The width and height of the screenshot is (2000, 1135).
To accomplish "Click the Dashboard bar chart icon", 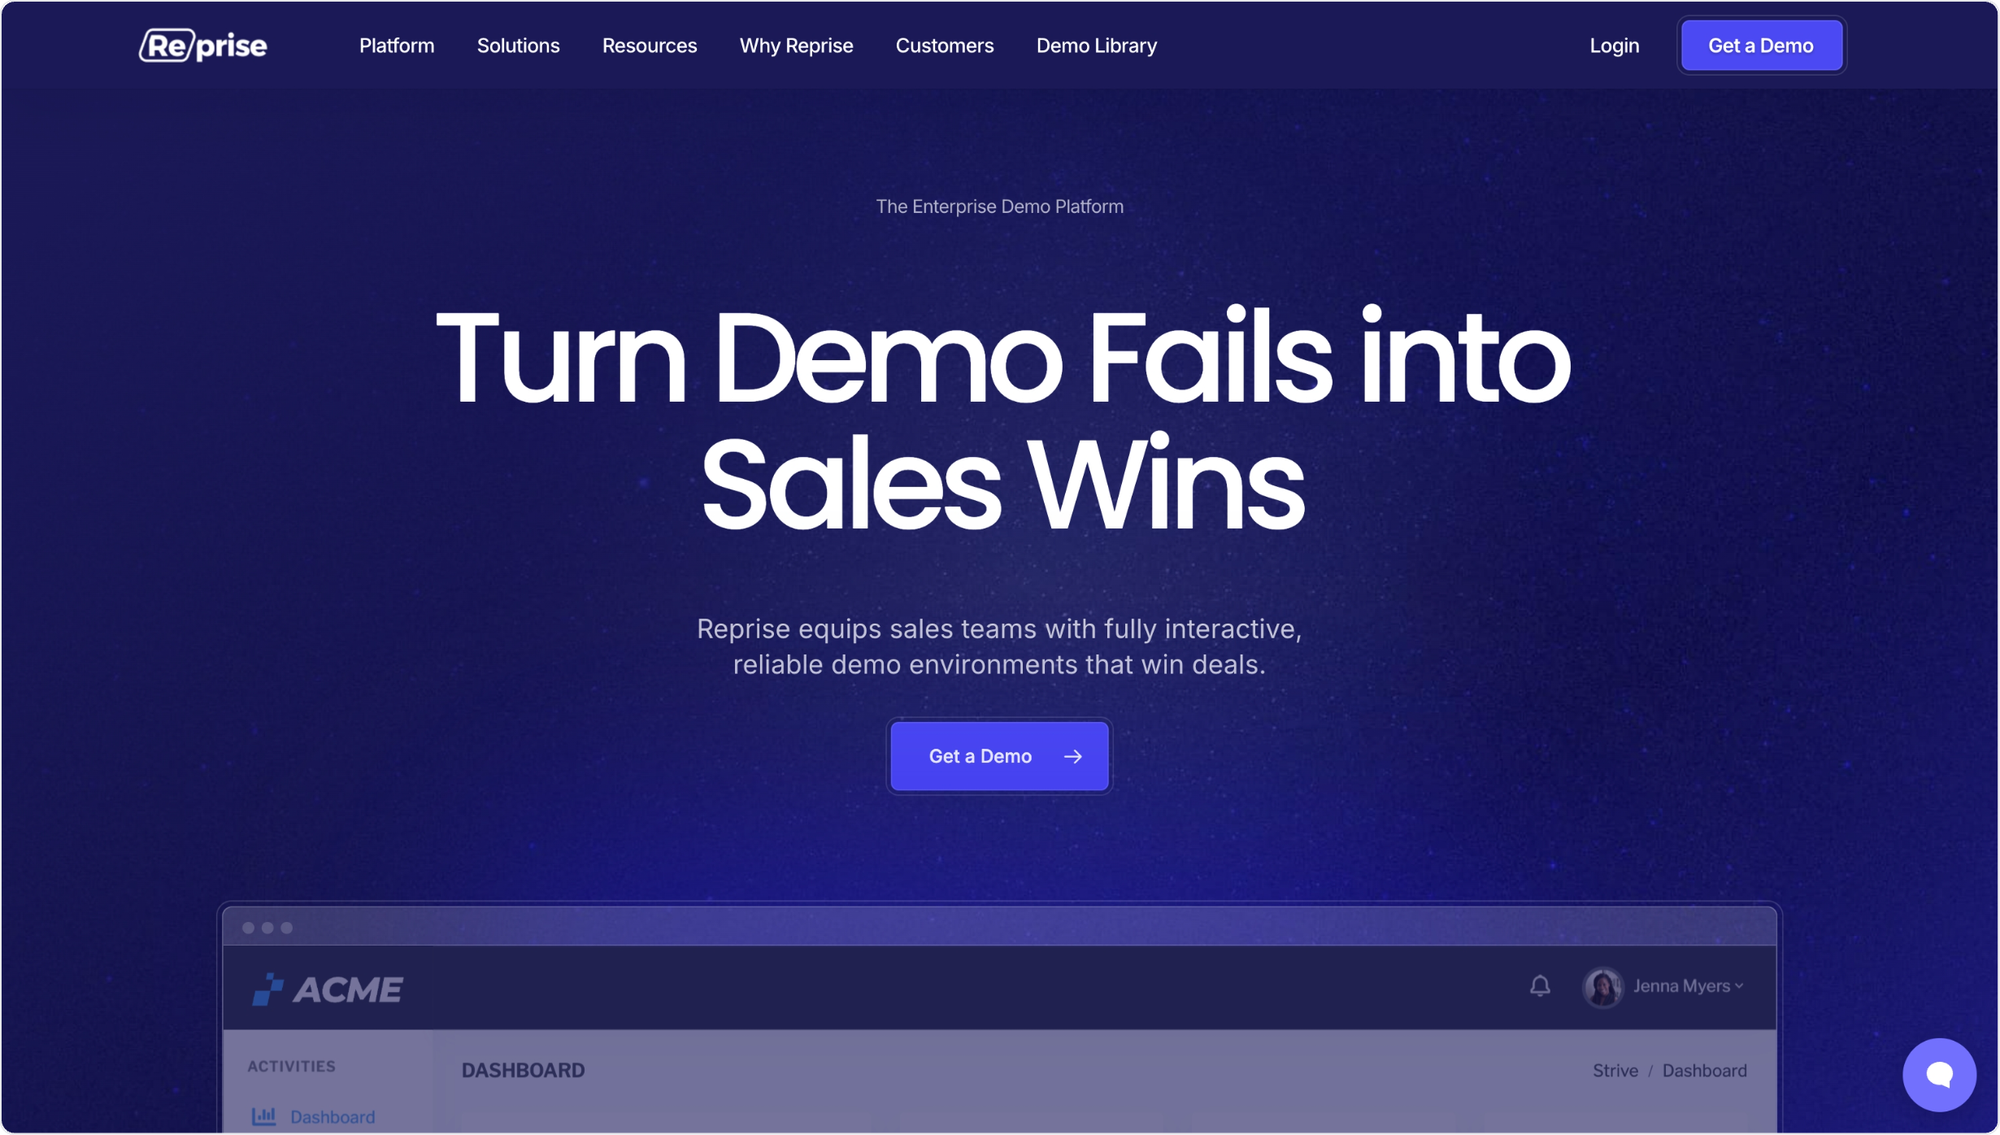I will 265,1117.
